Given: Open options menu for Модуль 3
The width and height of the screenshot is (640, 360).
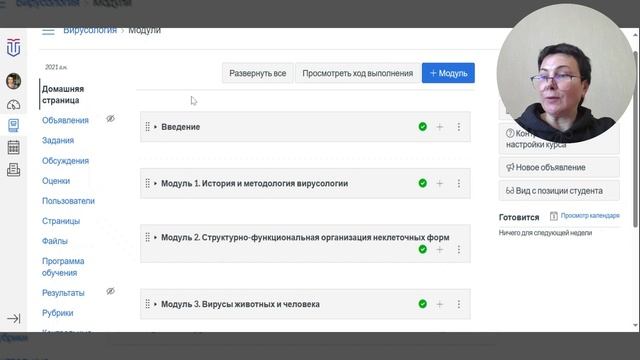Looking at the screenshot, I should (459, 304).
